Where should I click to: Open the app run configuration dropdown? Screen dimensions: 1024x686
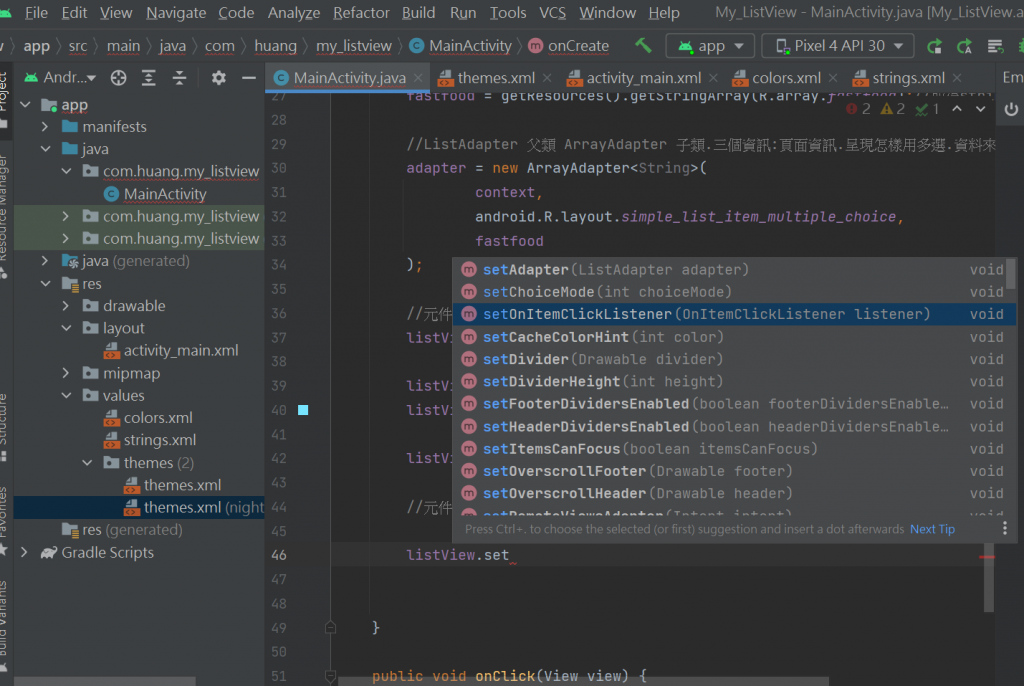pos(711,46)
